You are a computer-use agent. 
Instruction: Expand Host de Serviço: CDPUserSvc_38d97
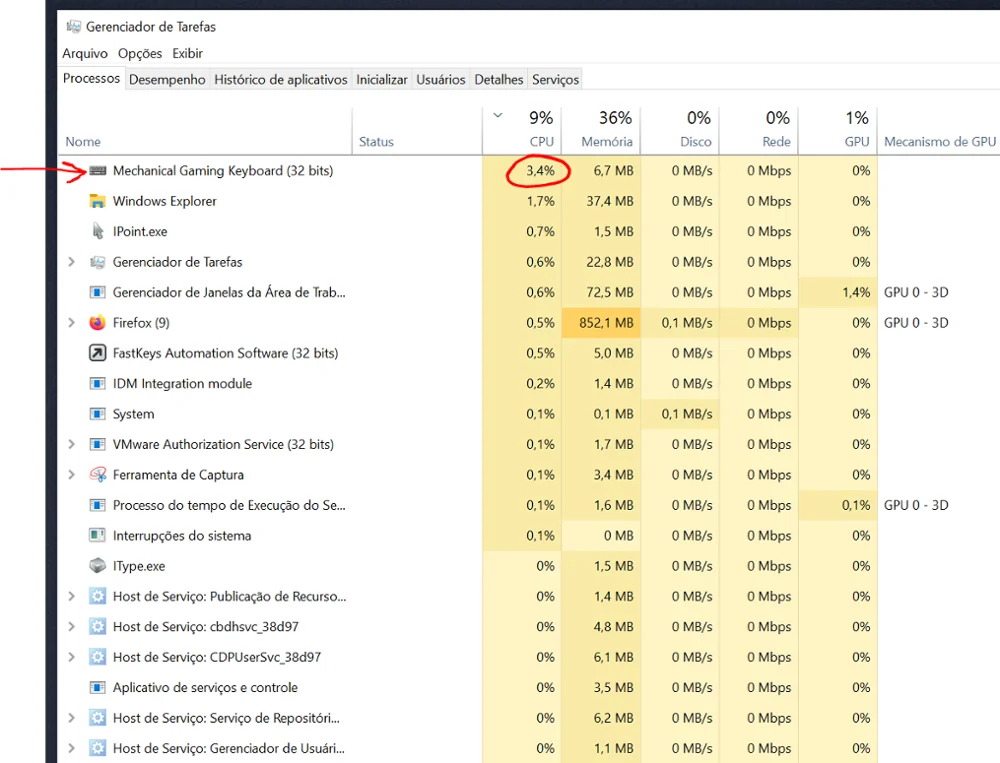pos(71,657)
